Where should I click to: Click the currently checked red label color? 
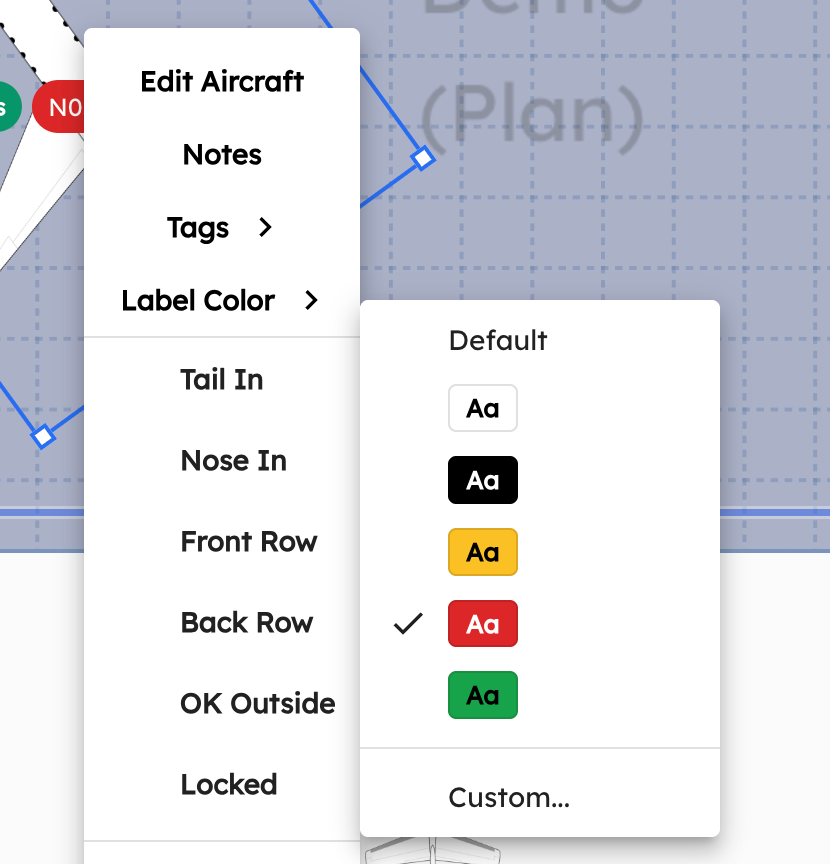point(483,623)
